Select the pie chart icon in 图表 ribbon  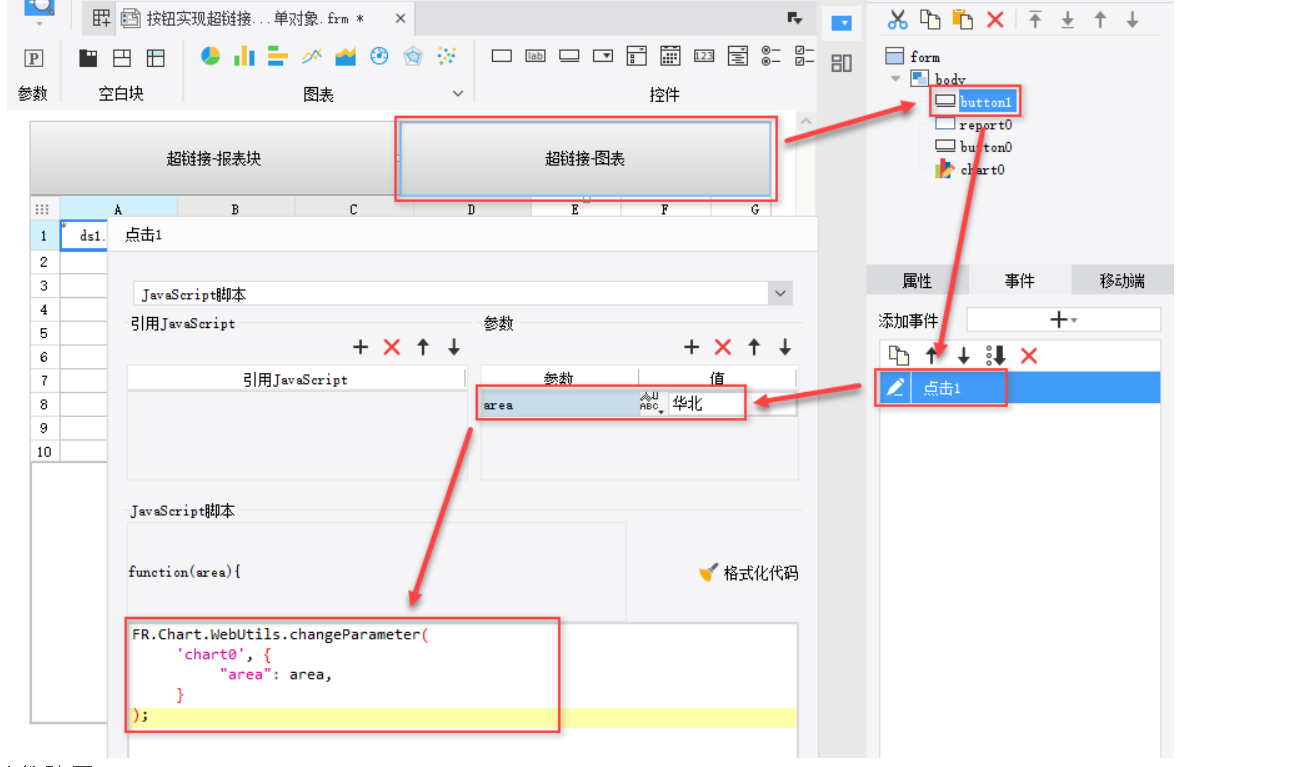coord(210,56)
